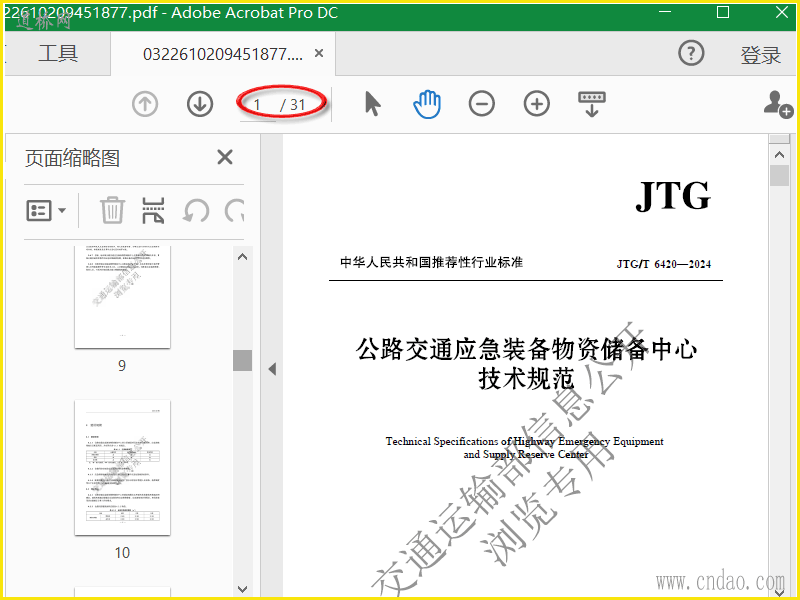The image size is (800, 600).
Task: Select the page 9 thumbnail
Action: (122, 297)
